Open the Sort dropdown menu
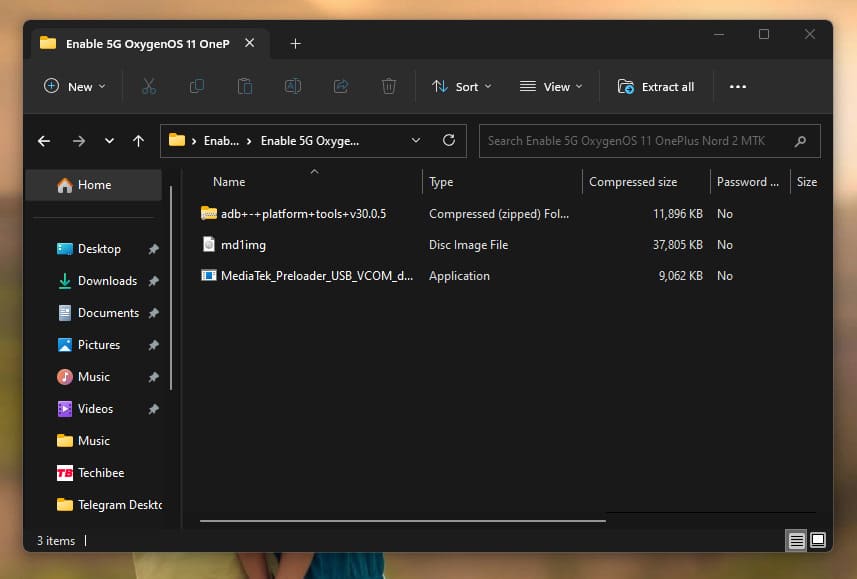 pyautogui.click(x=462, y=86)
